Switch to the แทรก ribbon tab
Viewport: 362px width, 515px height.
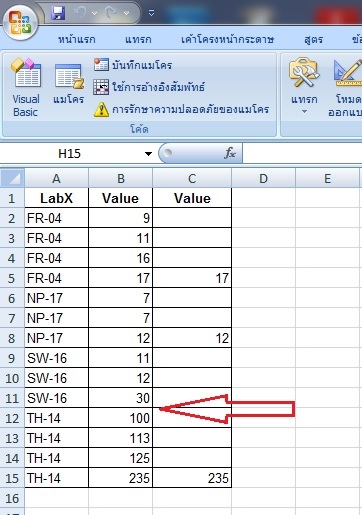(x=138, y=40)
